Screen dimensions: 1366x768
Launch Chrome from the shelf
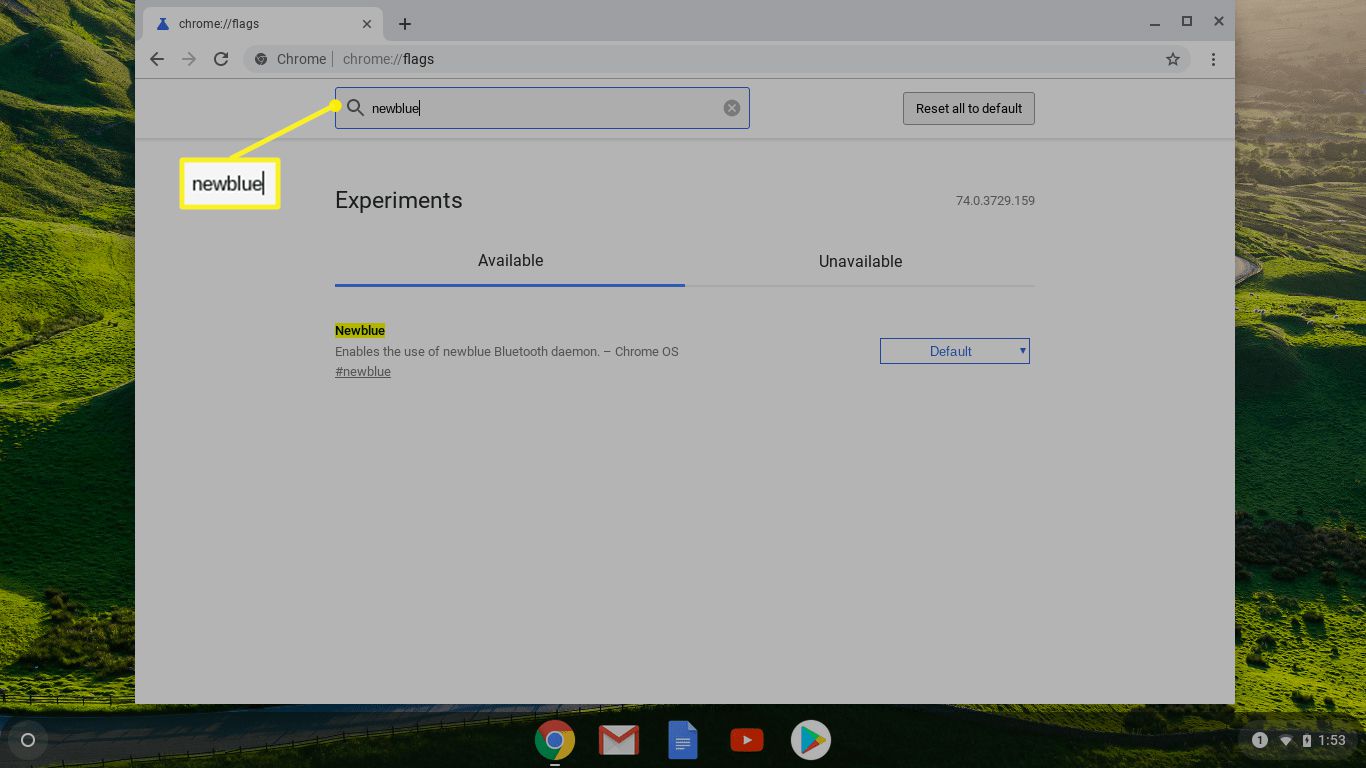coord(555,740)
